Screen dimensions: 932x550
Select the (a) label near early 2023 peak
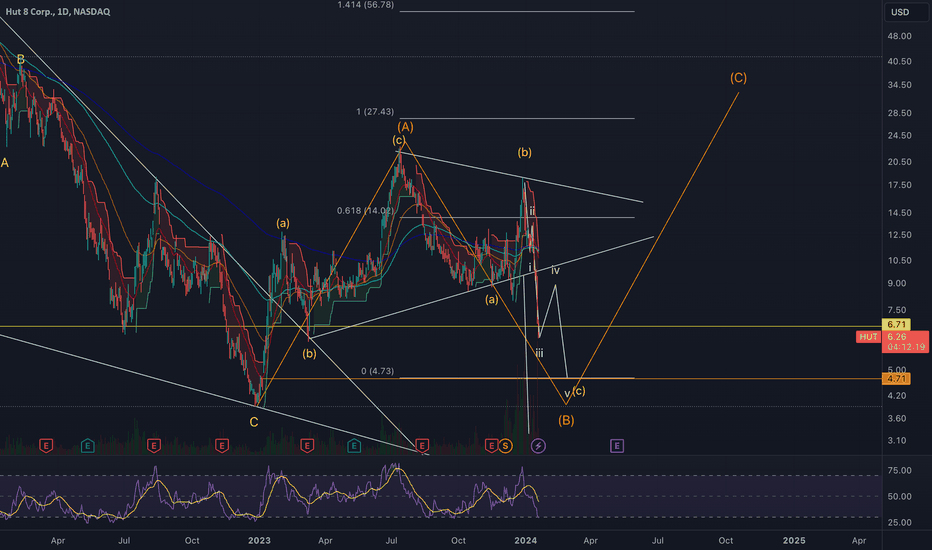(x=283, y=223)
